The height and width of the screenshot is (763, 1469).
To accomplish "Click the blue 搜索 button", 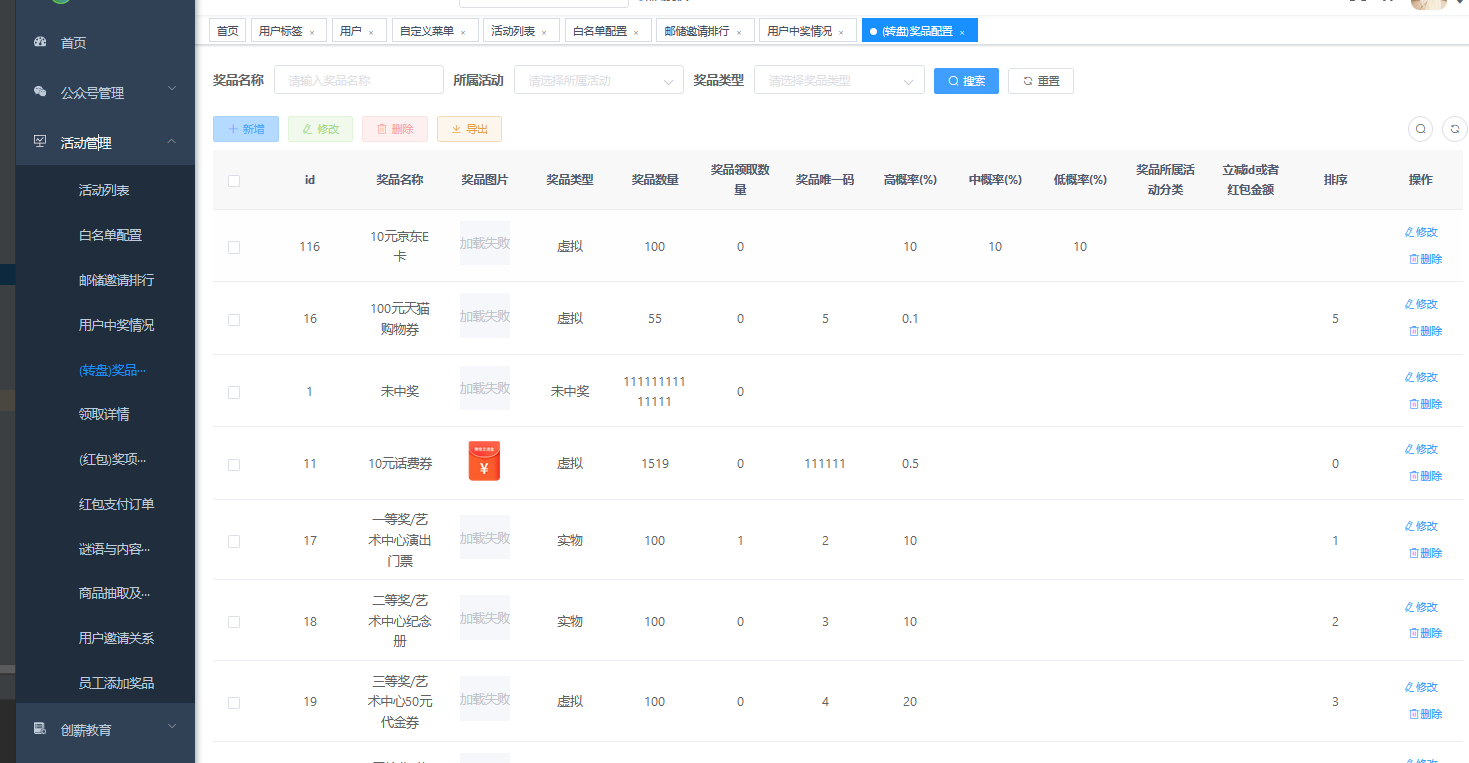I will (966, 81).
